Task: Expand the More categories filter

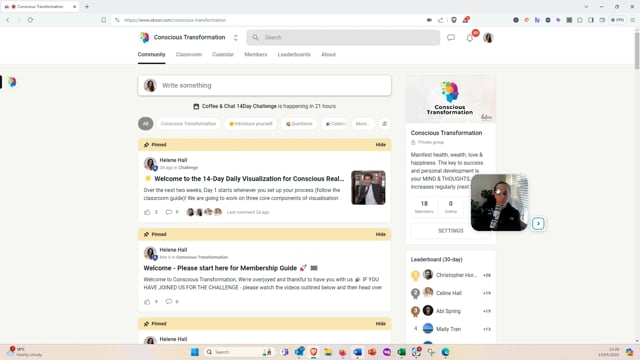Action: (x=362, y=124)
